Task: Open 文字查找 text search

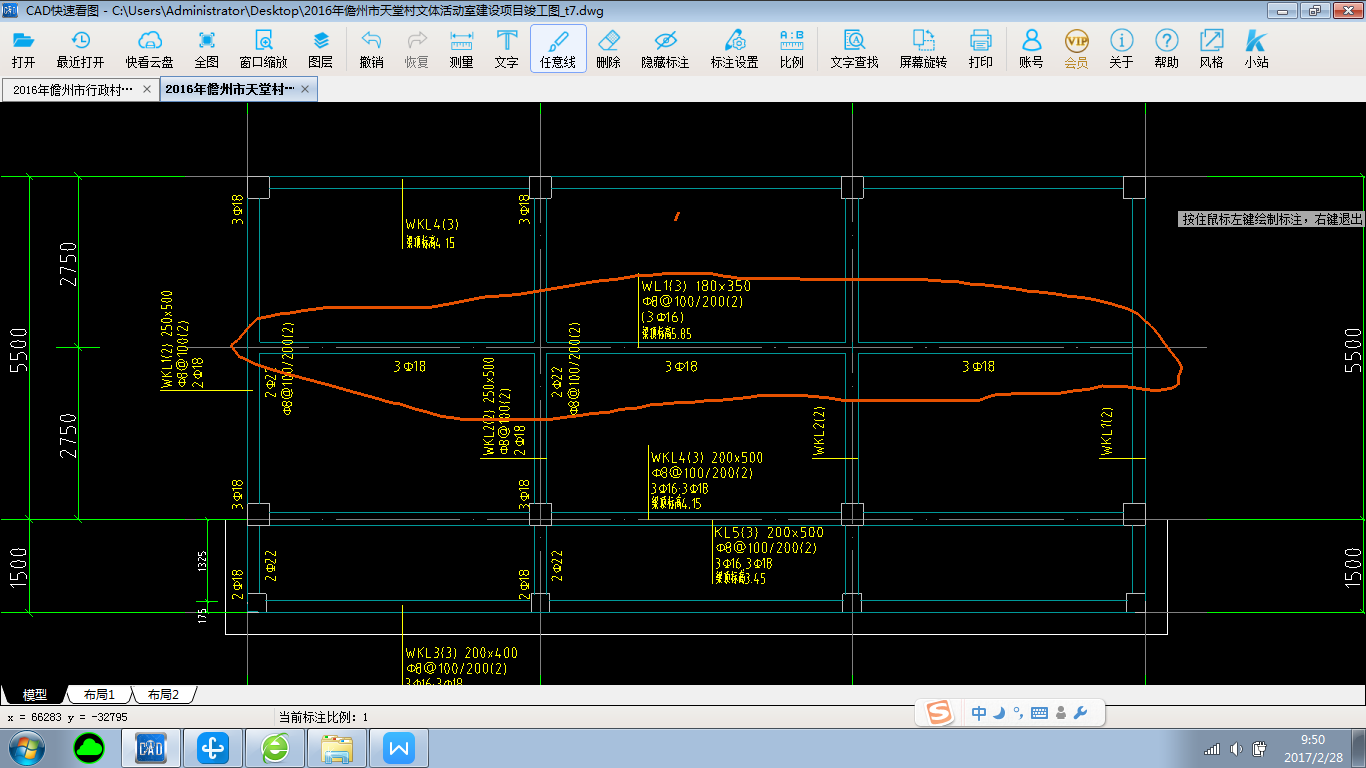Action: (855, 49)
